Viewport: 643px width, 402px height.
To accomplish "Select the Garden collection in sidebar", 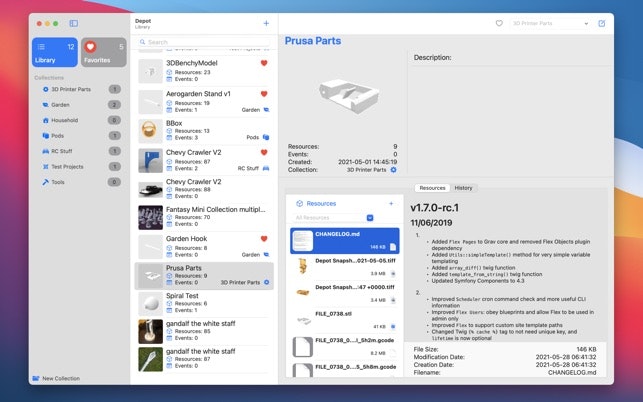I will pyautogui.click(x=81, y=105).
